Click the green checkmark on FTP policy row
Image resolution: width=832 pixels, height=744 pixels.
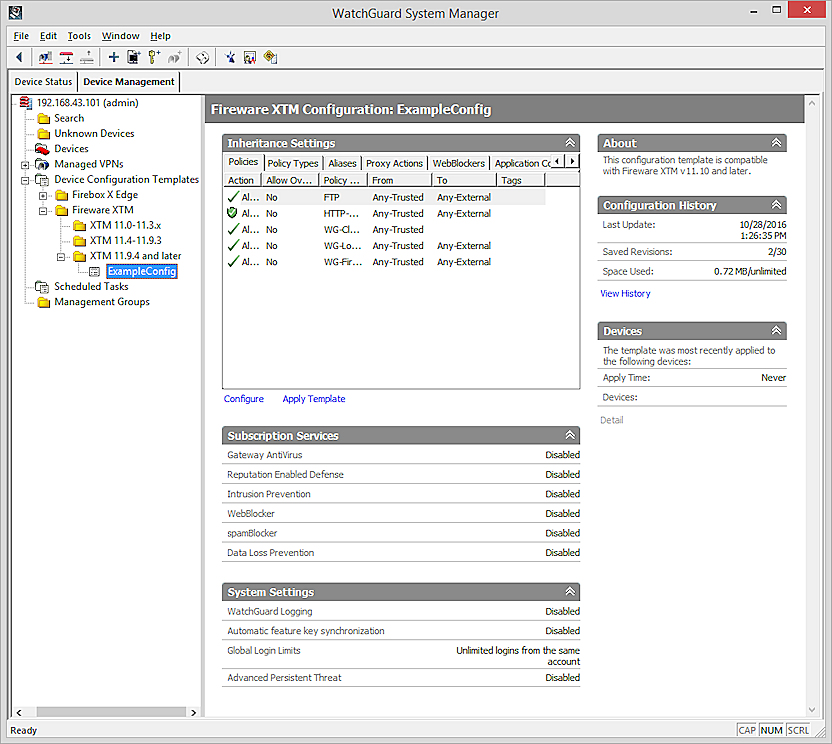(232, 197)
